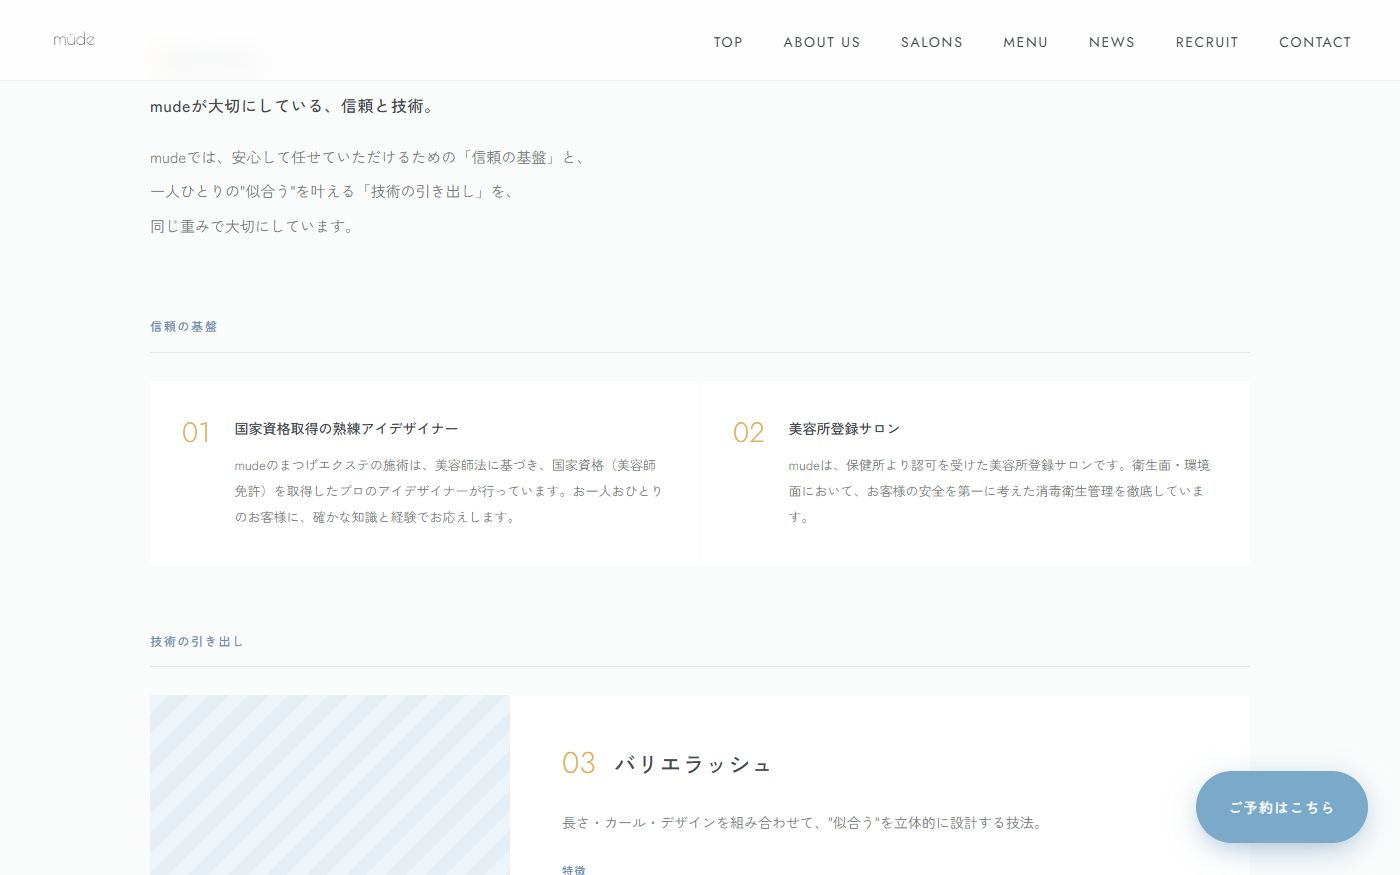Screen dimensions: 1400x875
Task: Go to ABOUT US page
Action: (822, 42)
